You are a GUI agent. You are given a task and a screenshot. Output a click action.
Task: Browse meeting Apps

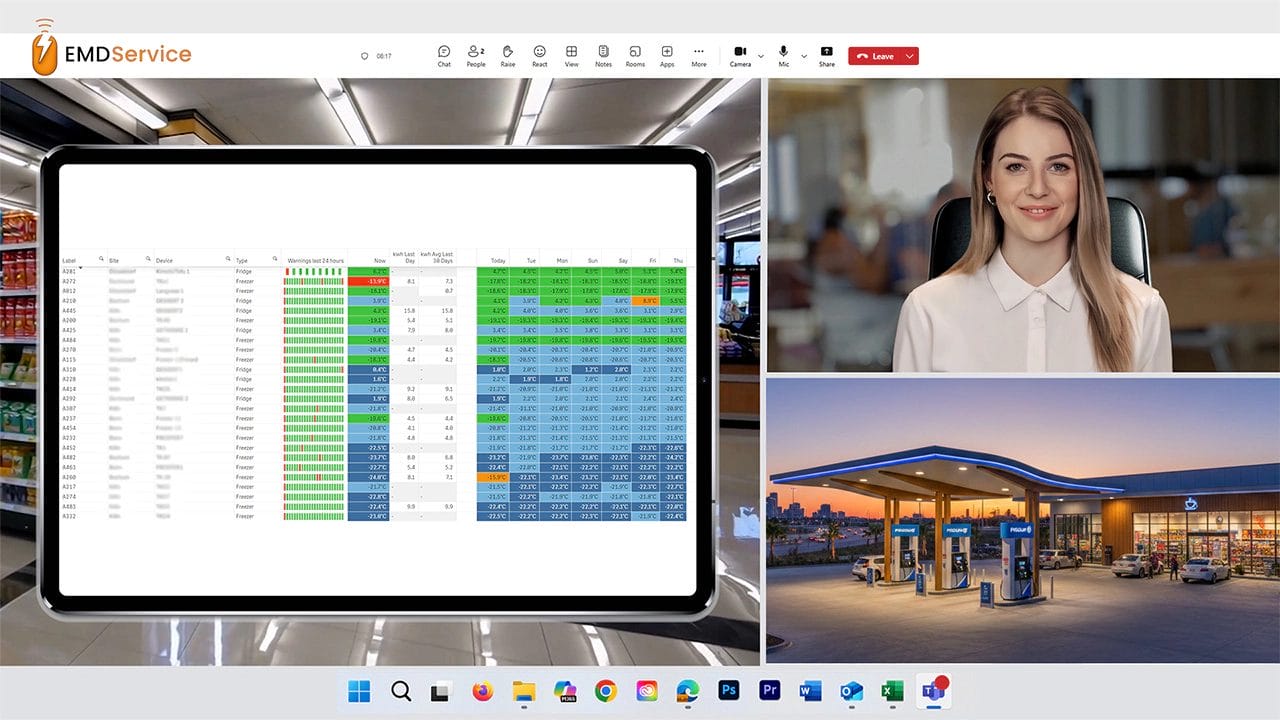[667, 52]
